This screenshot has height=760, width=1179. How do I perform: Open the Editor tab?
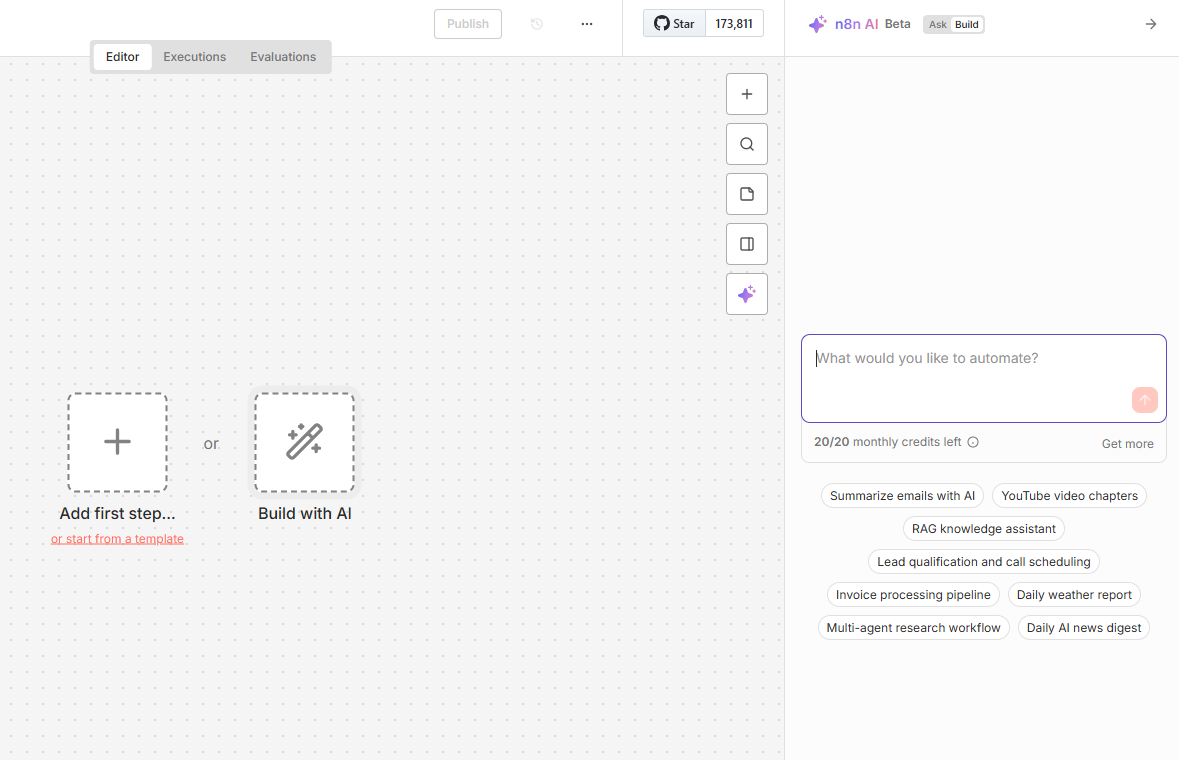pos(123,57)
